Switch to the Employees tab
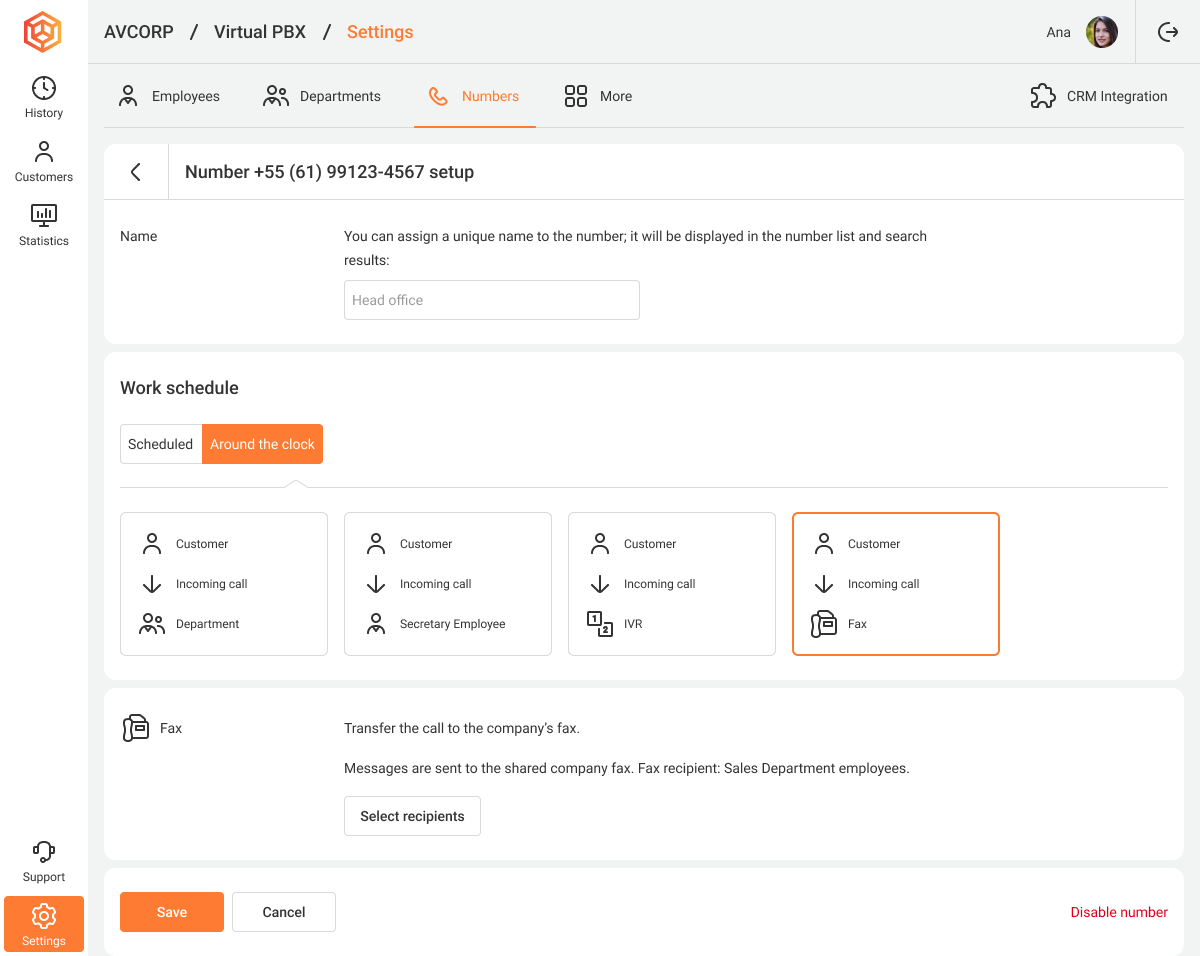Image resolution: width=1200 pixels, height=956 pixels. pos(169,96)
